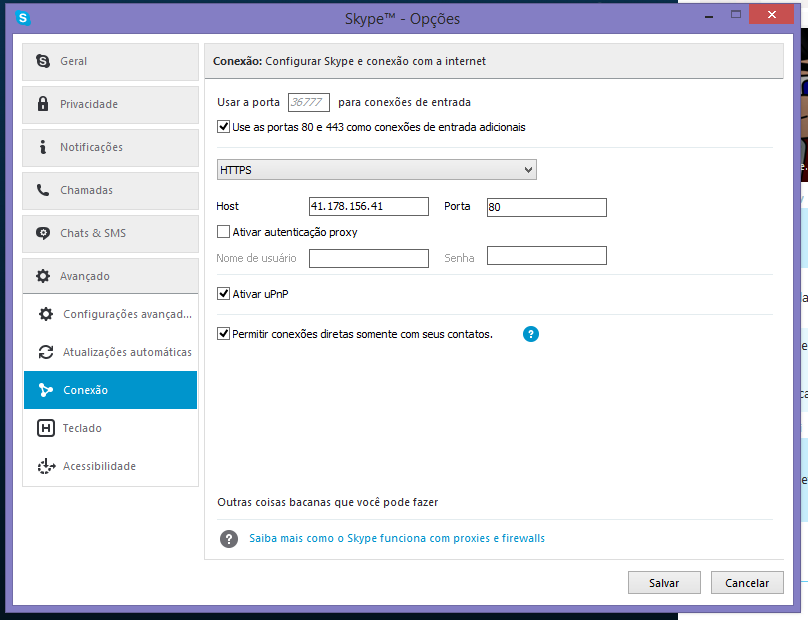Open the Notificações settings section
This screenshot has height=620, width=808.
pos(110,147)
